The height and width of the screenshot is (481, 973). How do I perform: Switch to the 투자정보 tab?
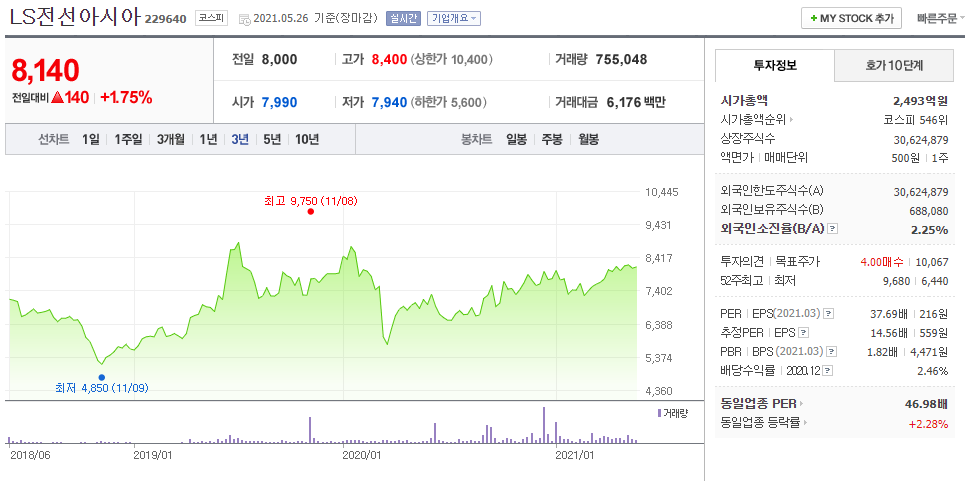coord(774,65)
